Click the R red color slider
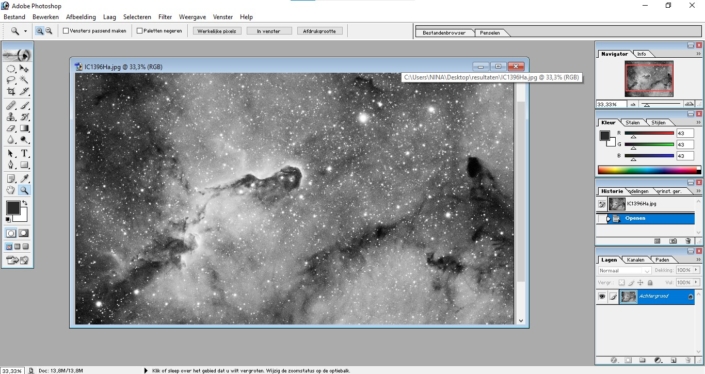 click(x=649, y=134)
